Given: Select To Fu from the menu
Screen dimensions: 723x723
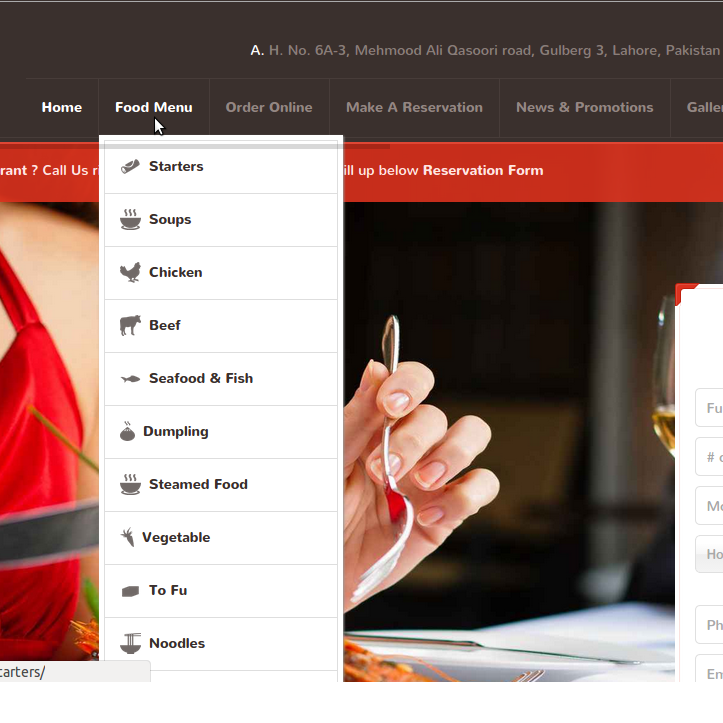Looking at the screenshot, I should tap(221, 591).
